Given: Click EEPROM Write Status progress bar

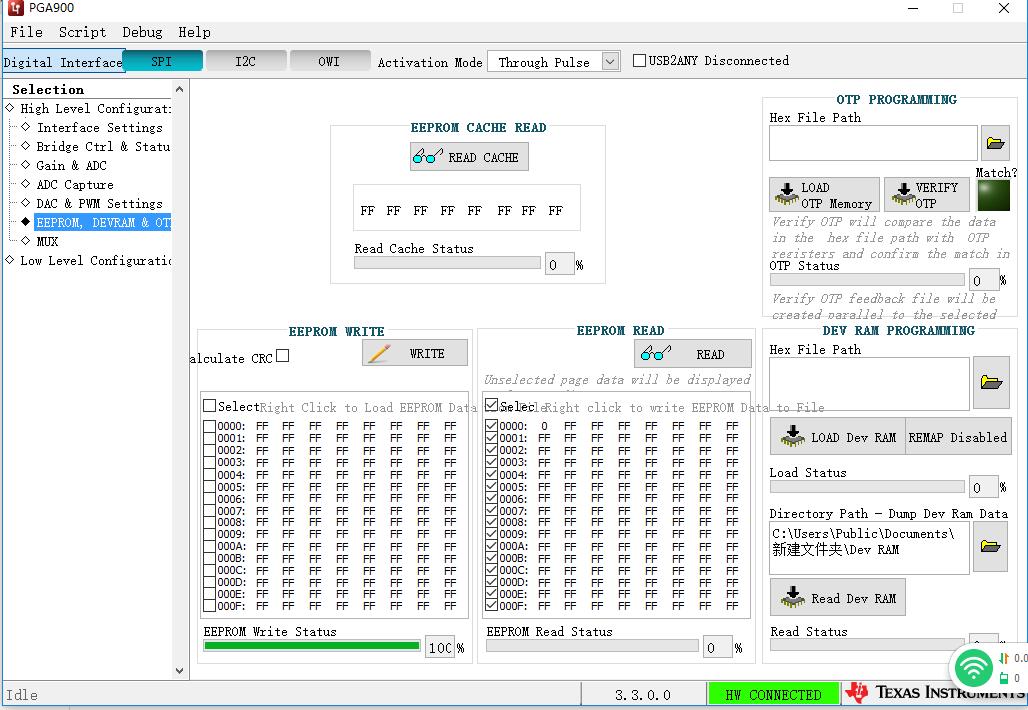Looking at the screenshot, I should (x=311, y=646).
